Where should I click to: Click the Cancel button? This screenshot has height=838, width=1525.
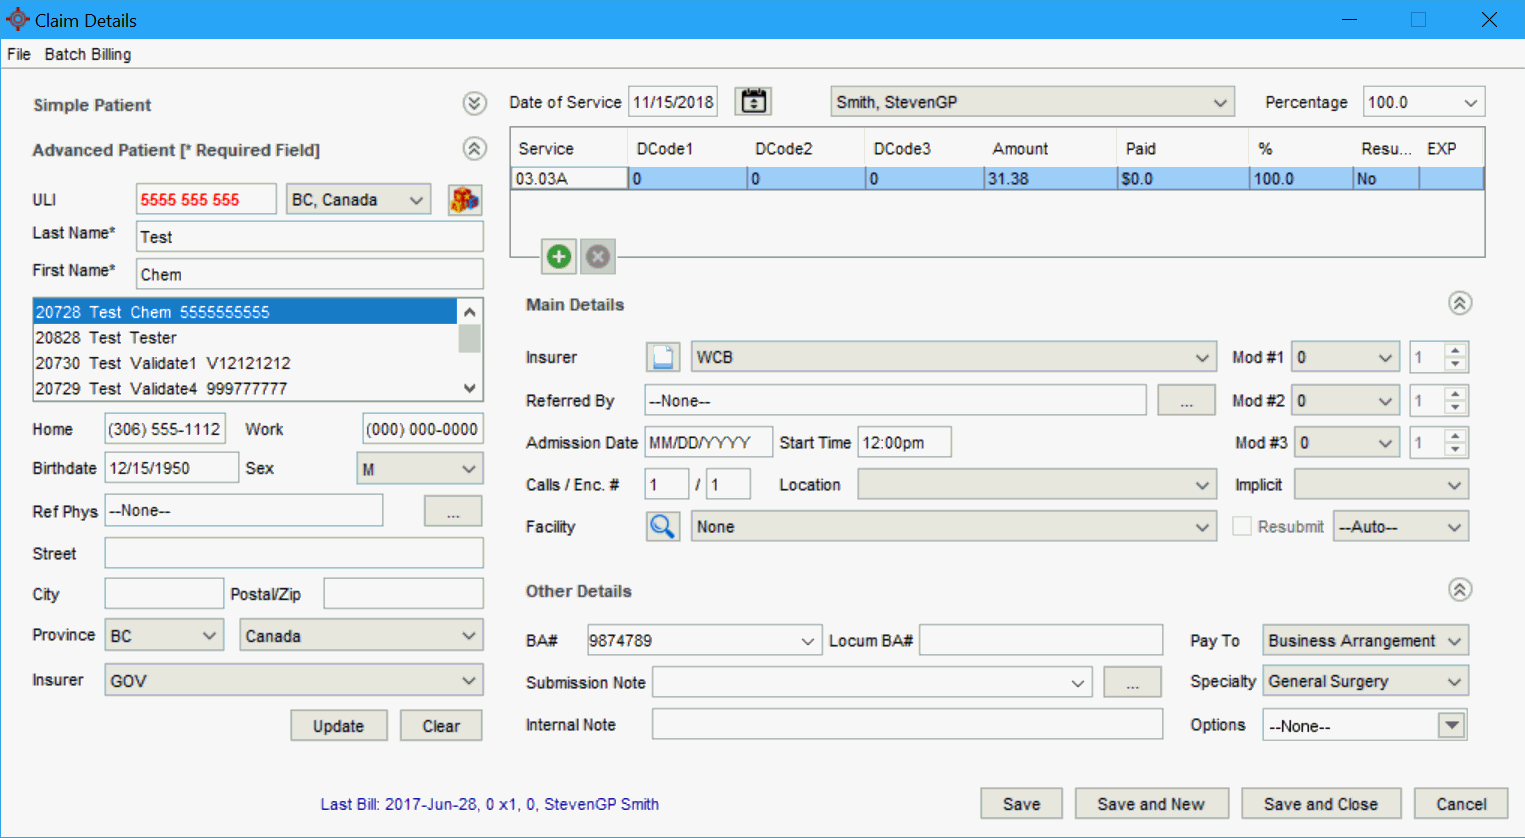tap(1461, 804)
